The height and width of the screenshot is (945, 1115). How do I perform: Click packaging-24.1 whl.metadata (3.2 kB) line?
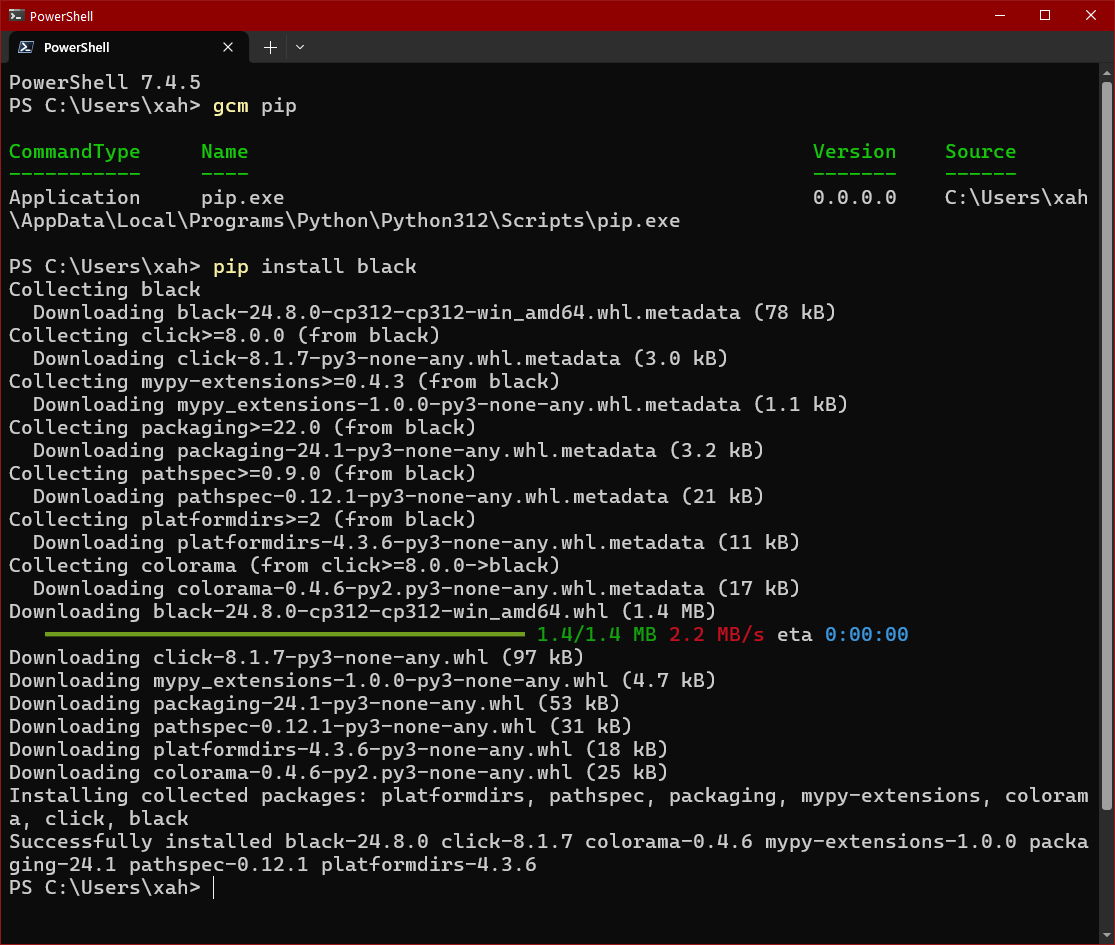[398, 451]
